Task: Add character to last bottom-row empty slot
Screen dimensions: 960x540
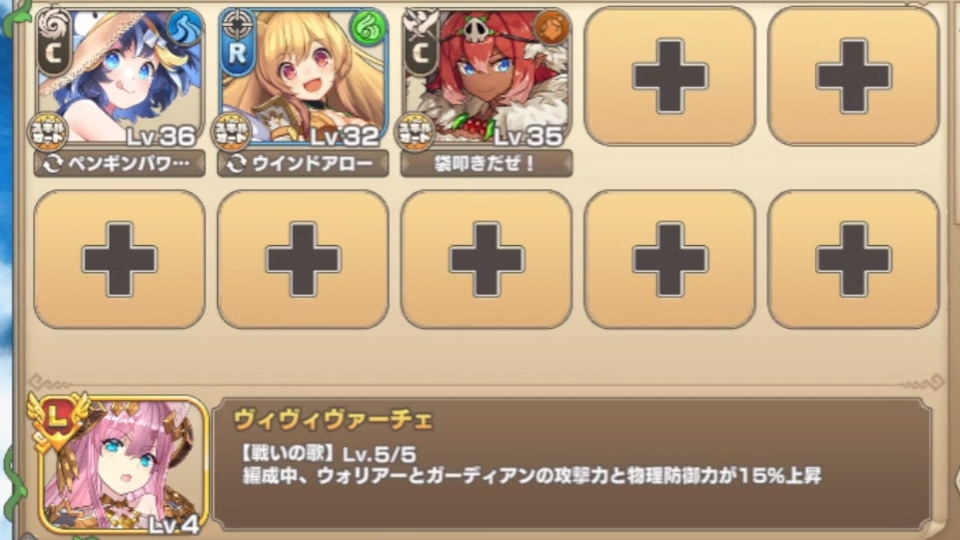Action: click(x=853, y=260)
